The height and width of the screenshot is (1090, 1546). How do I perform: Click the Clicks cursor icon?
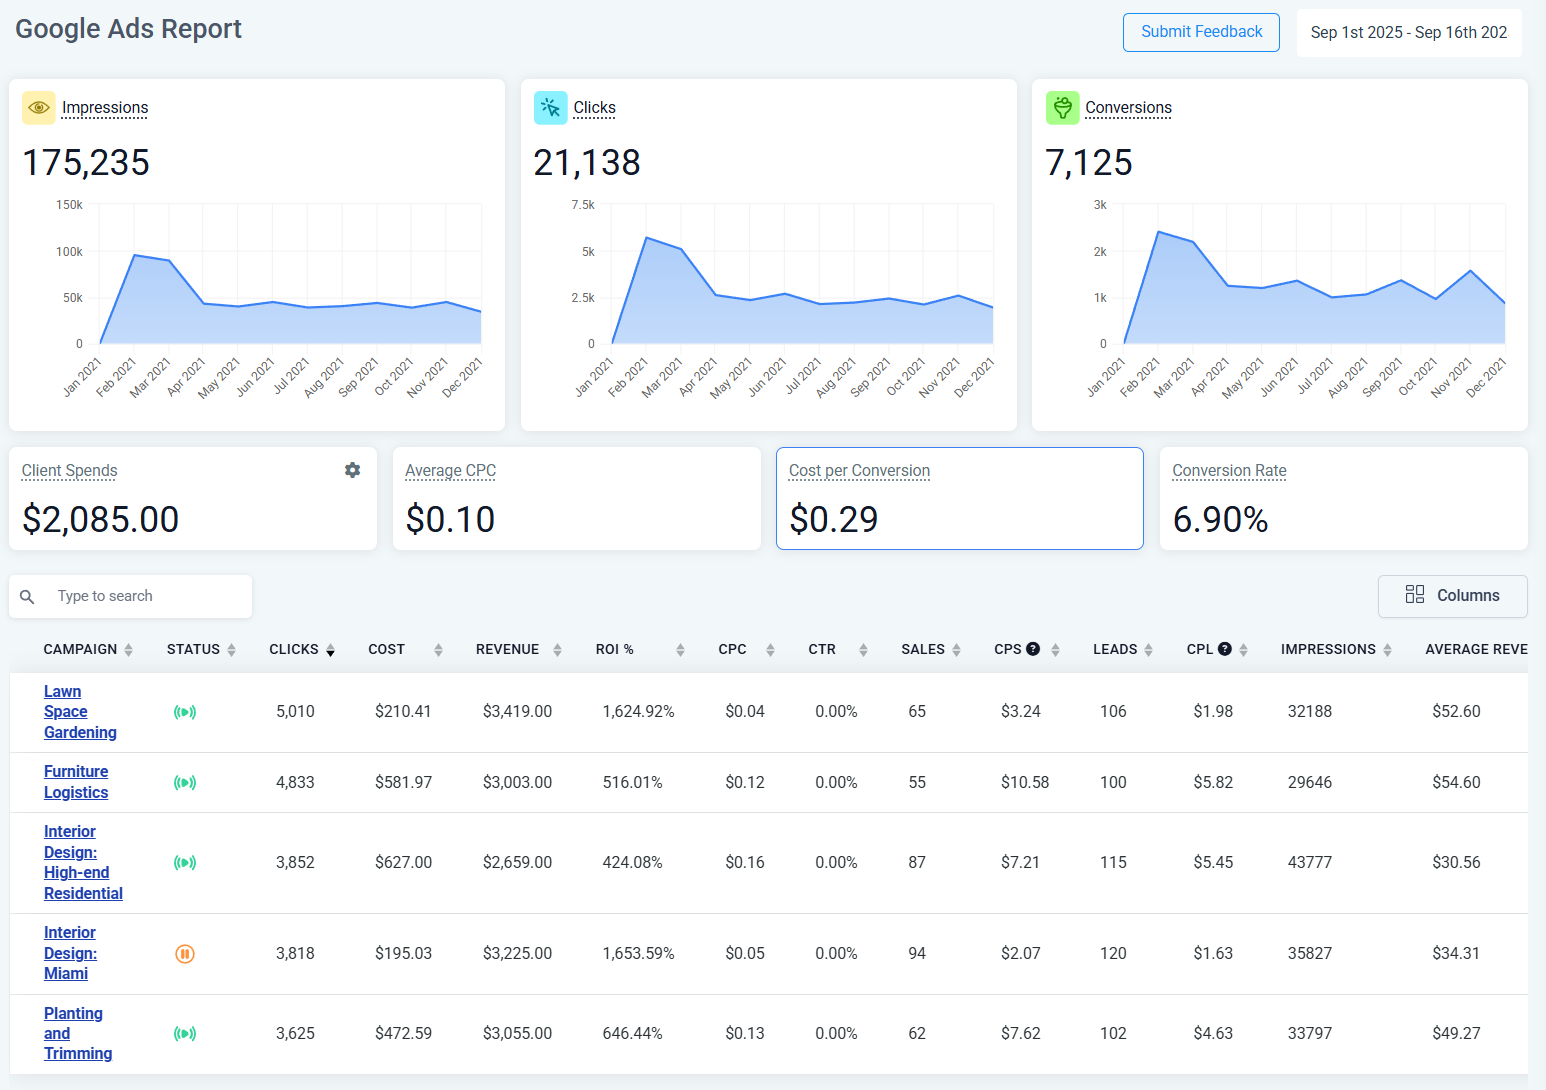[550, 108]
